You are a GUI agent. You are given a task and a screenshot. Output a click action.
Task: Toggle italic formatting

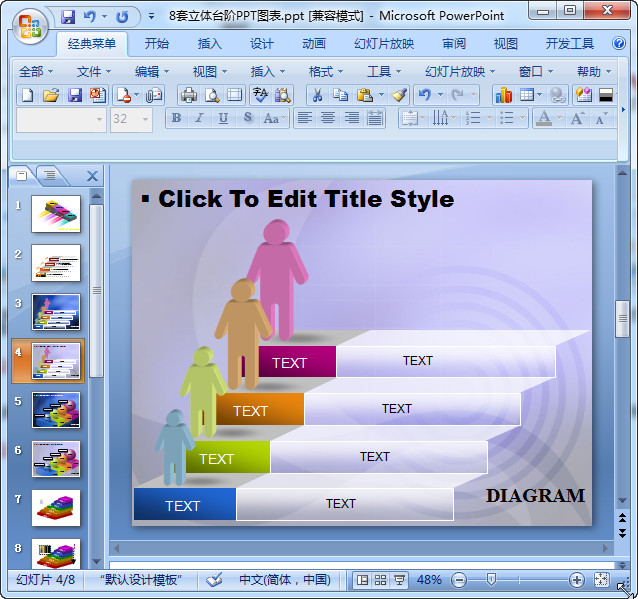pos(199,118)
